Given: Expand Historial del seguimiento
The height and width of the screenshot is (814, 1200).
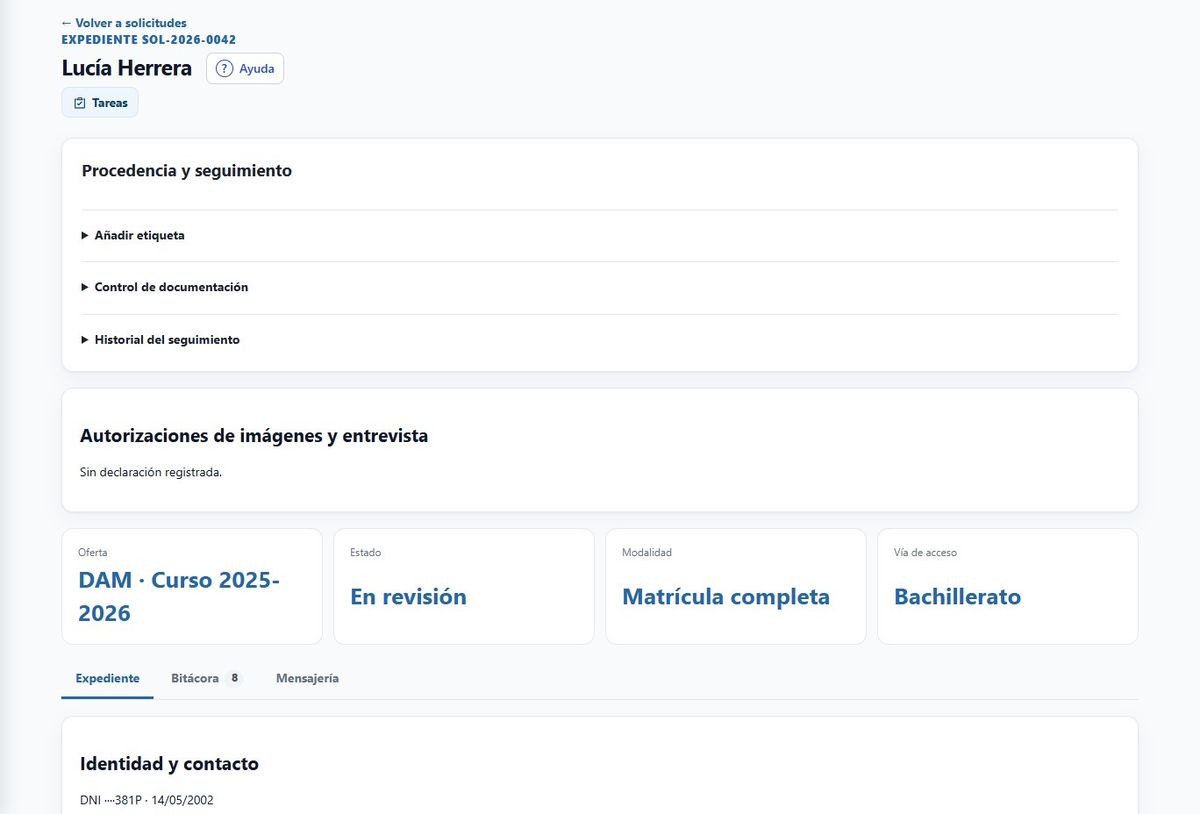Looking at the screenshot, I should click(x=600, y=340).
